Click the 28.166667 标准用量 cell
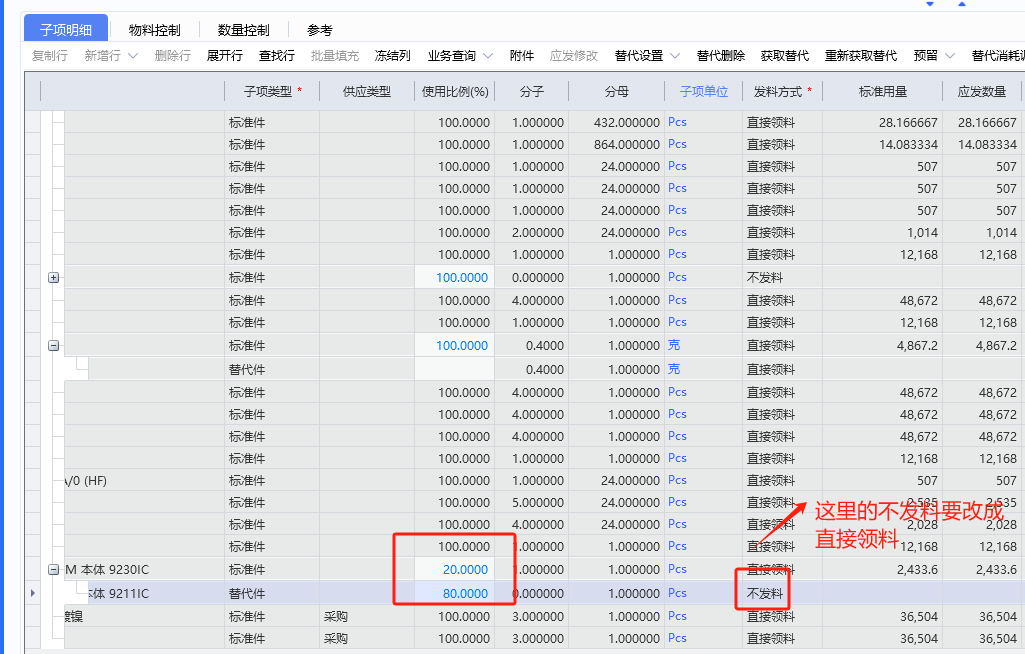Screen dimensions: 1025x654 pos(882,122)
